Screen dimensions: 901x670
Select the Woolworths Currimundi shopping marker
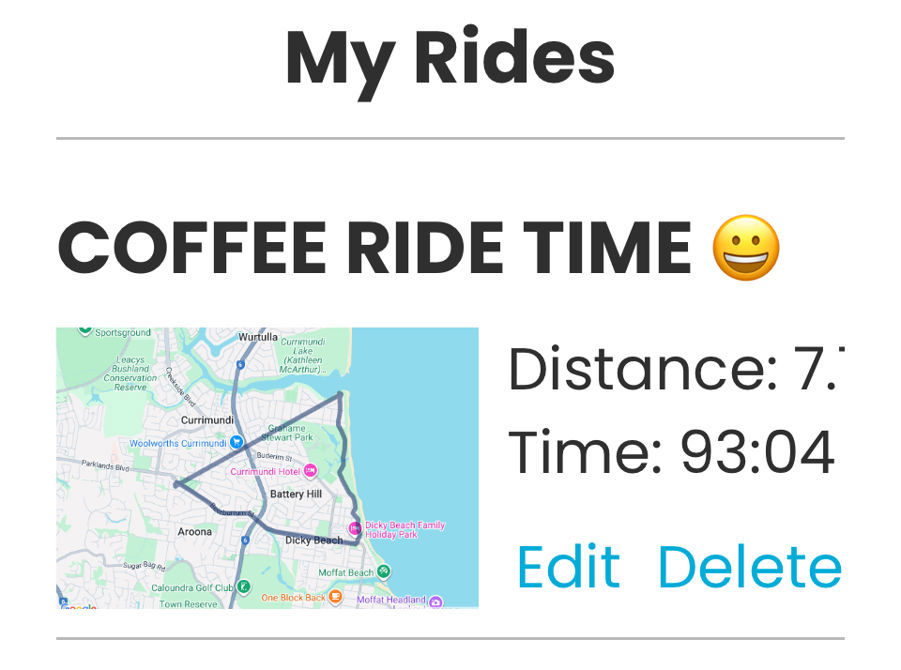235,441
